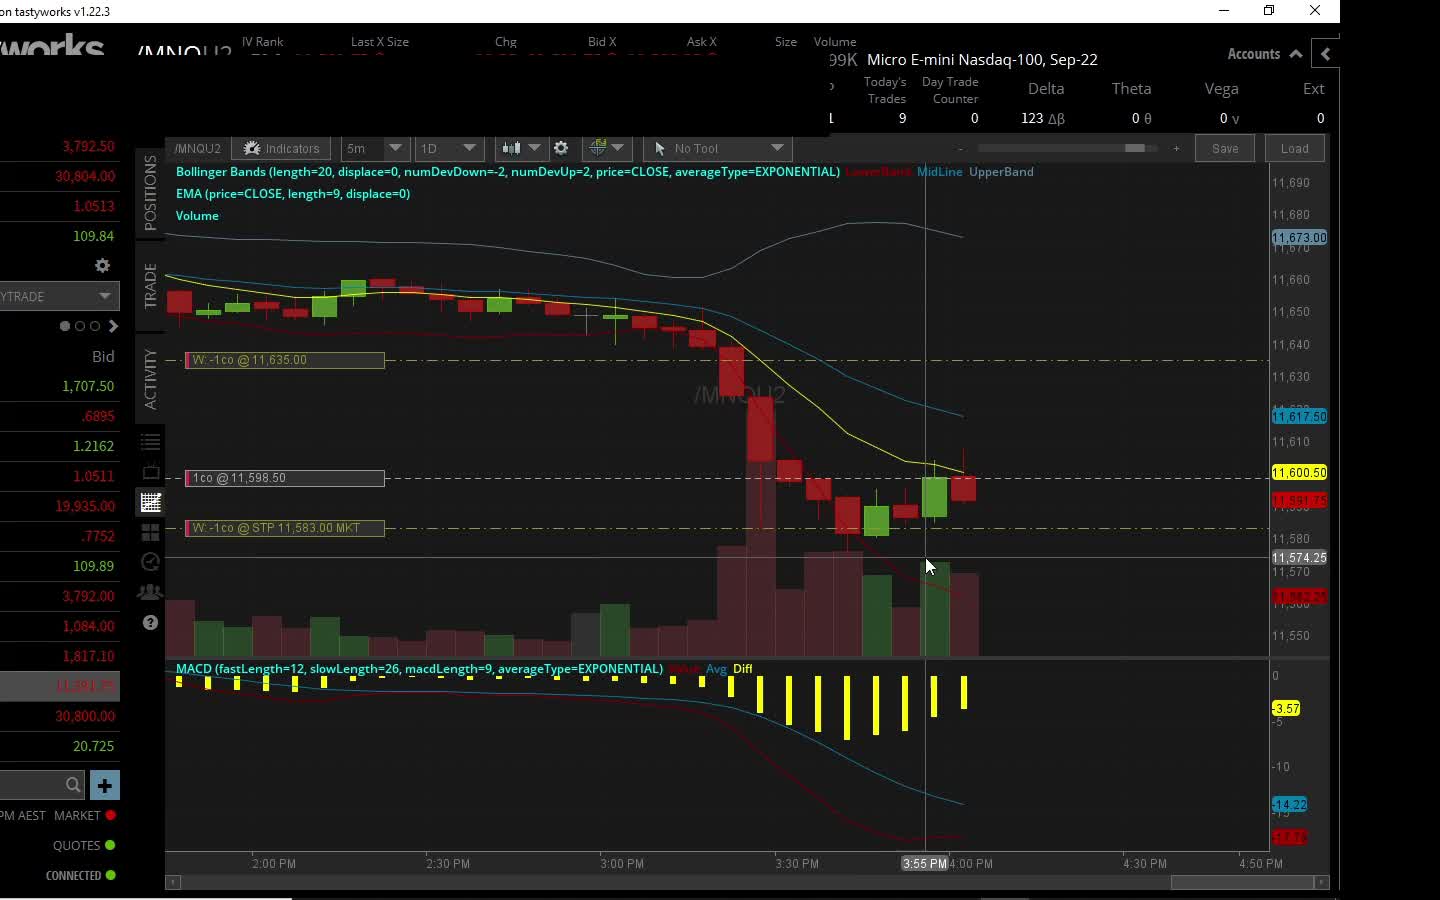Image resolution: width=1440 pixels, height=900 pixels.
Task: Click the yellow 11,600.50 price axis tag
Action: 1299,472
